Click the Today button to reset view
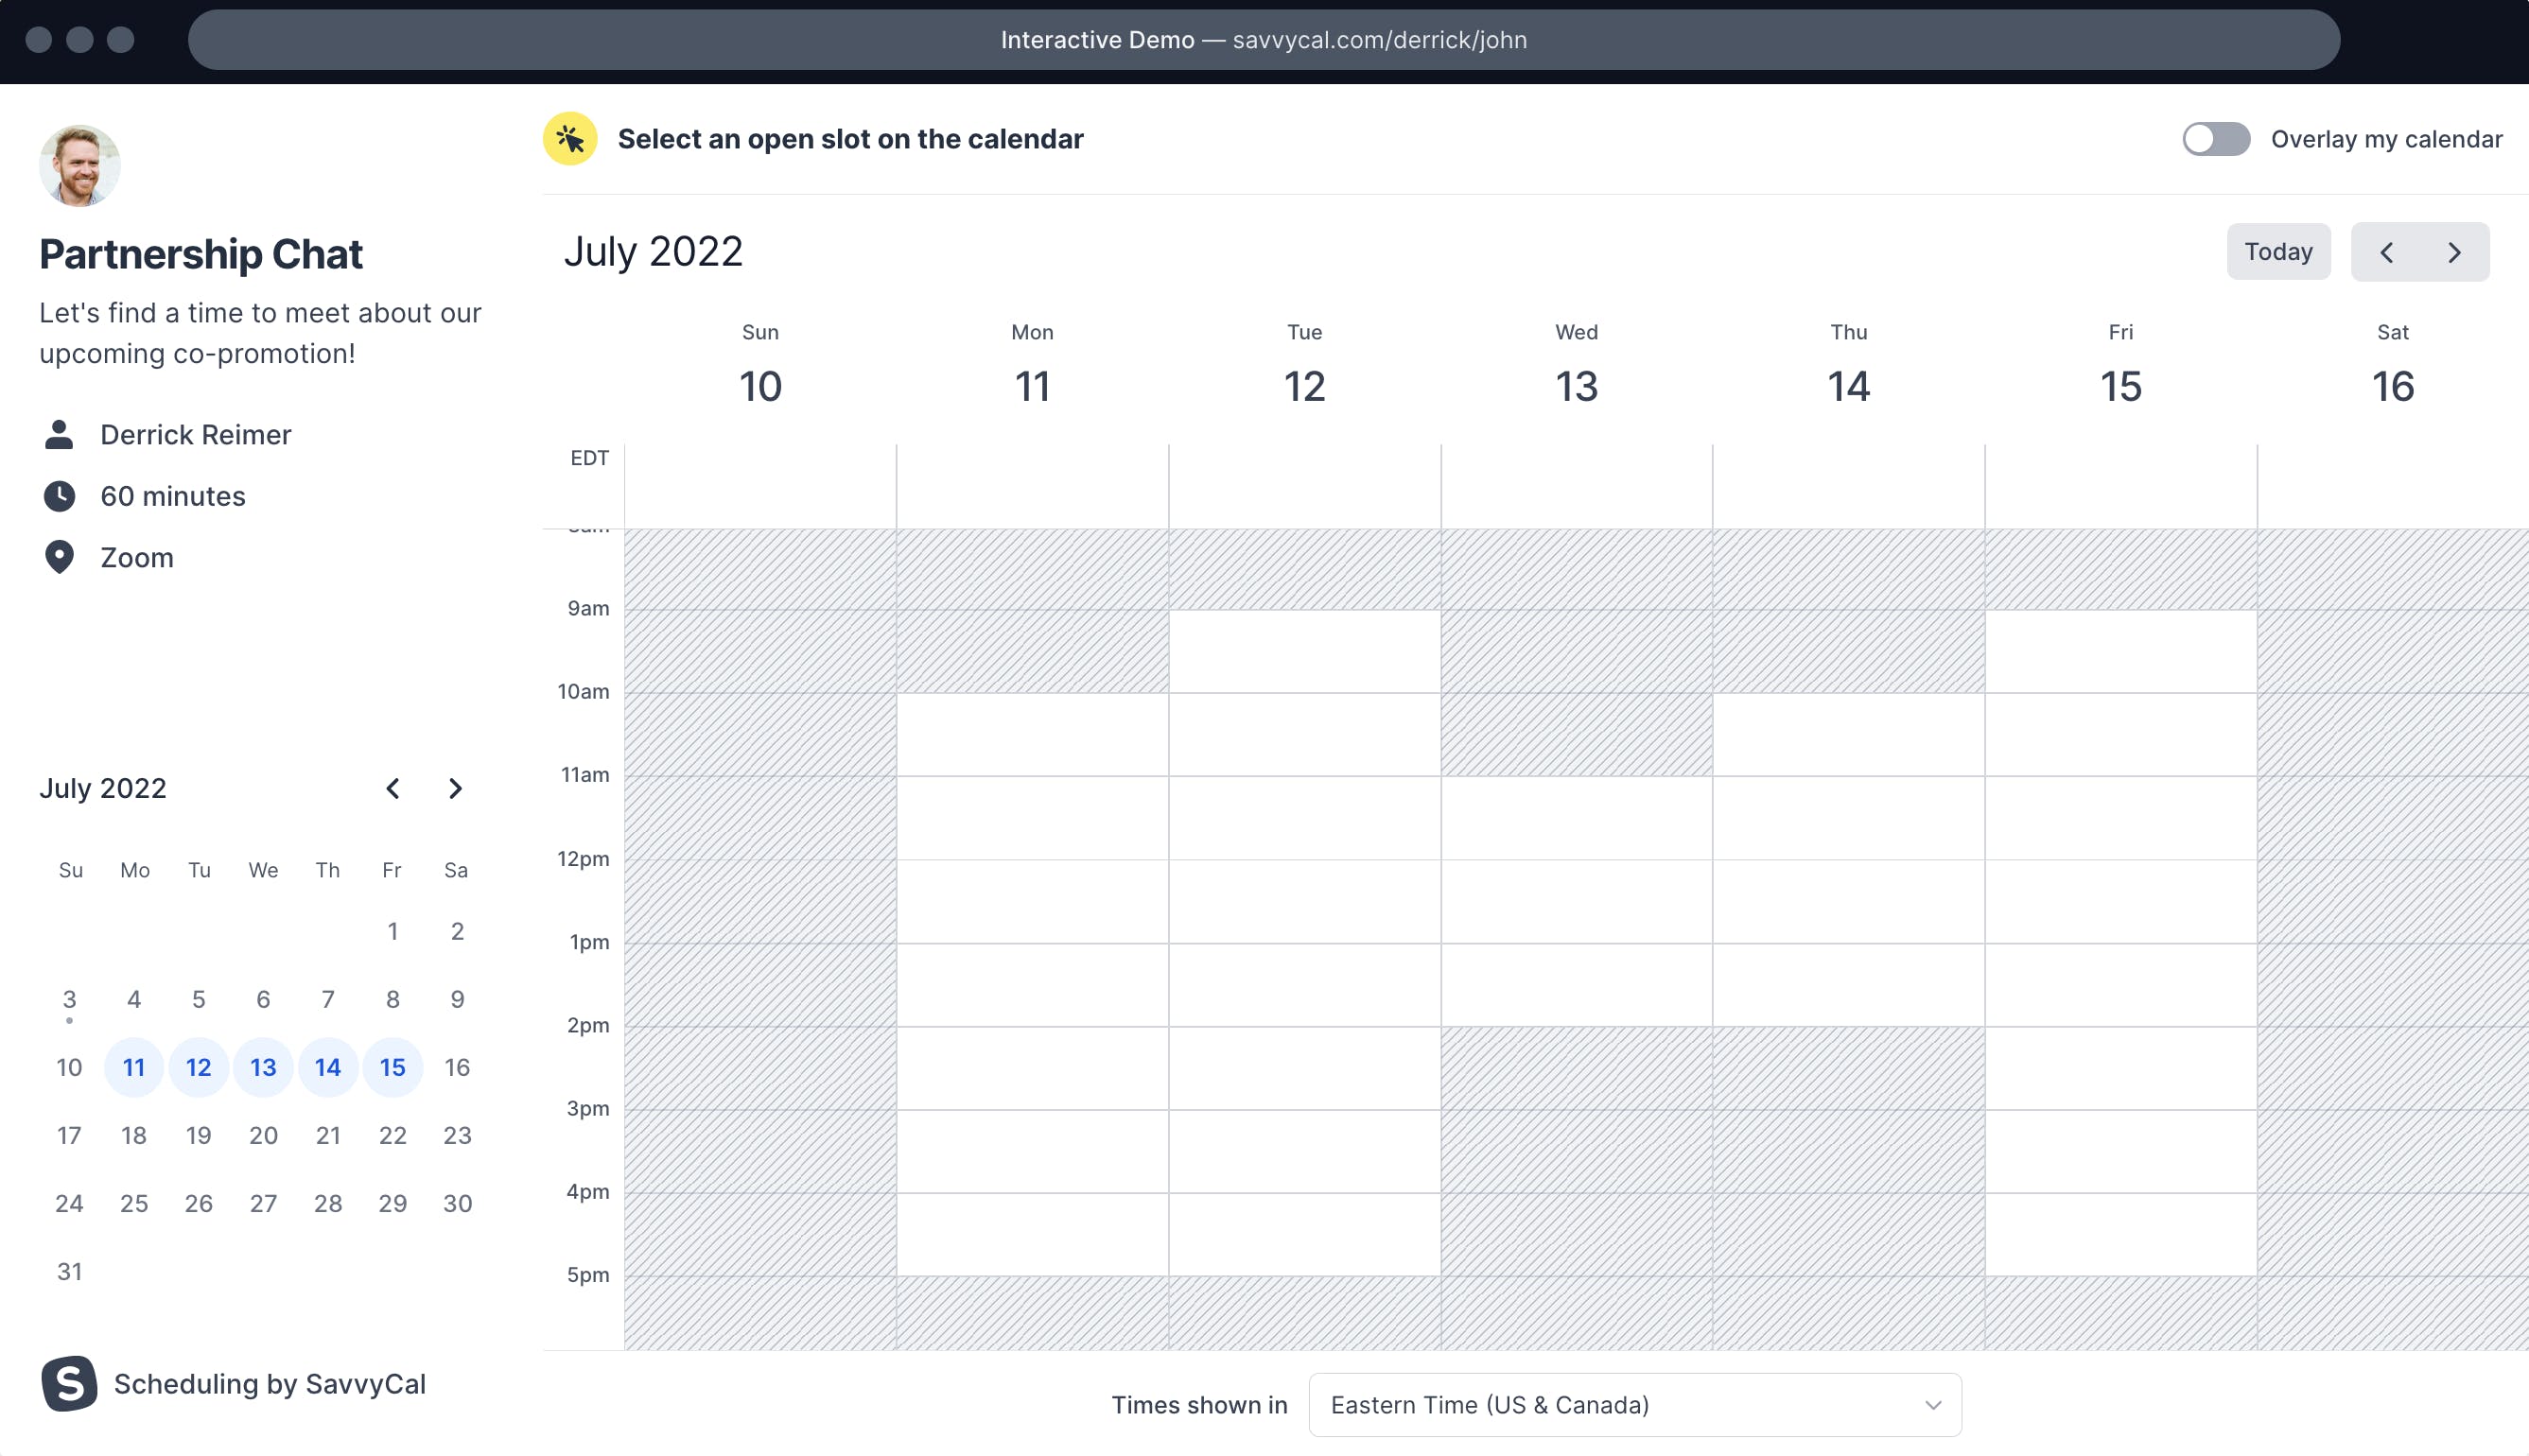Image resolution: width=2529 pixels, height=1456 pixels. coord(2277,251)
